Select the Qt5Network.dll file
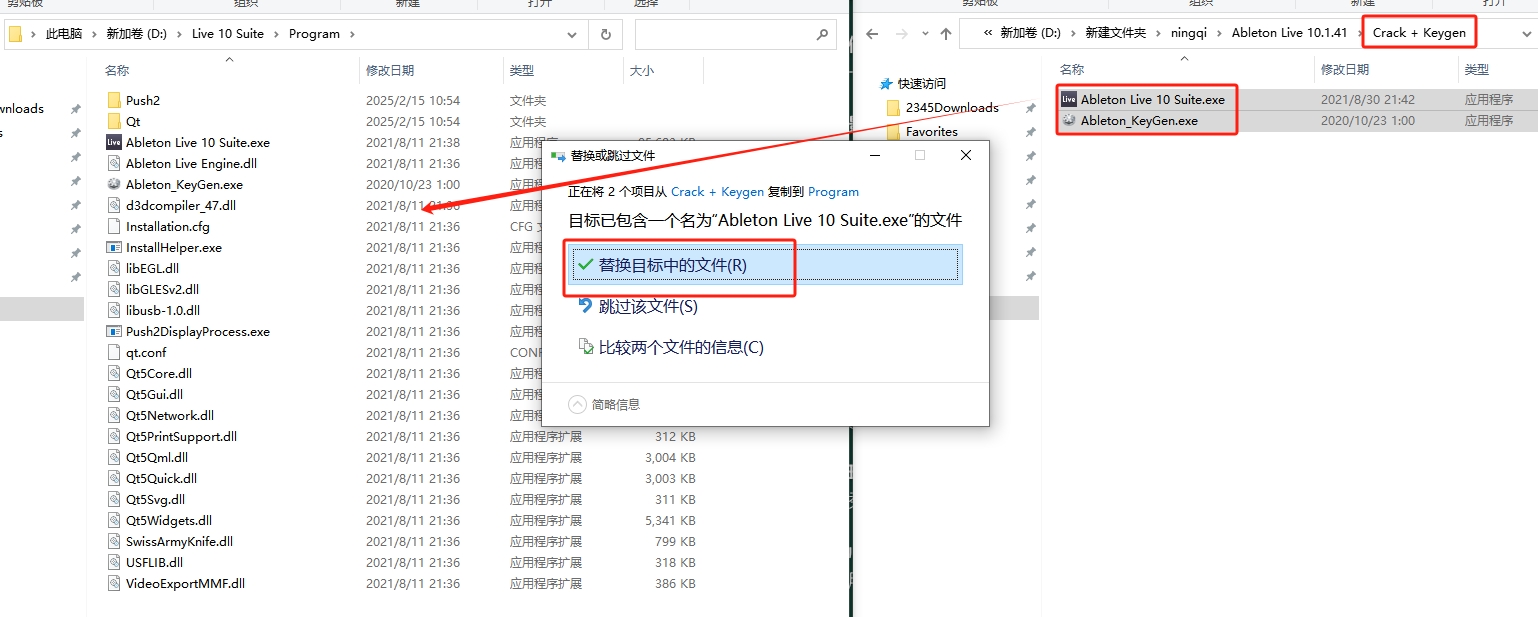Image resolution: width=1538 pixels, height=617 pixels. (170, 415)
